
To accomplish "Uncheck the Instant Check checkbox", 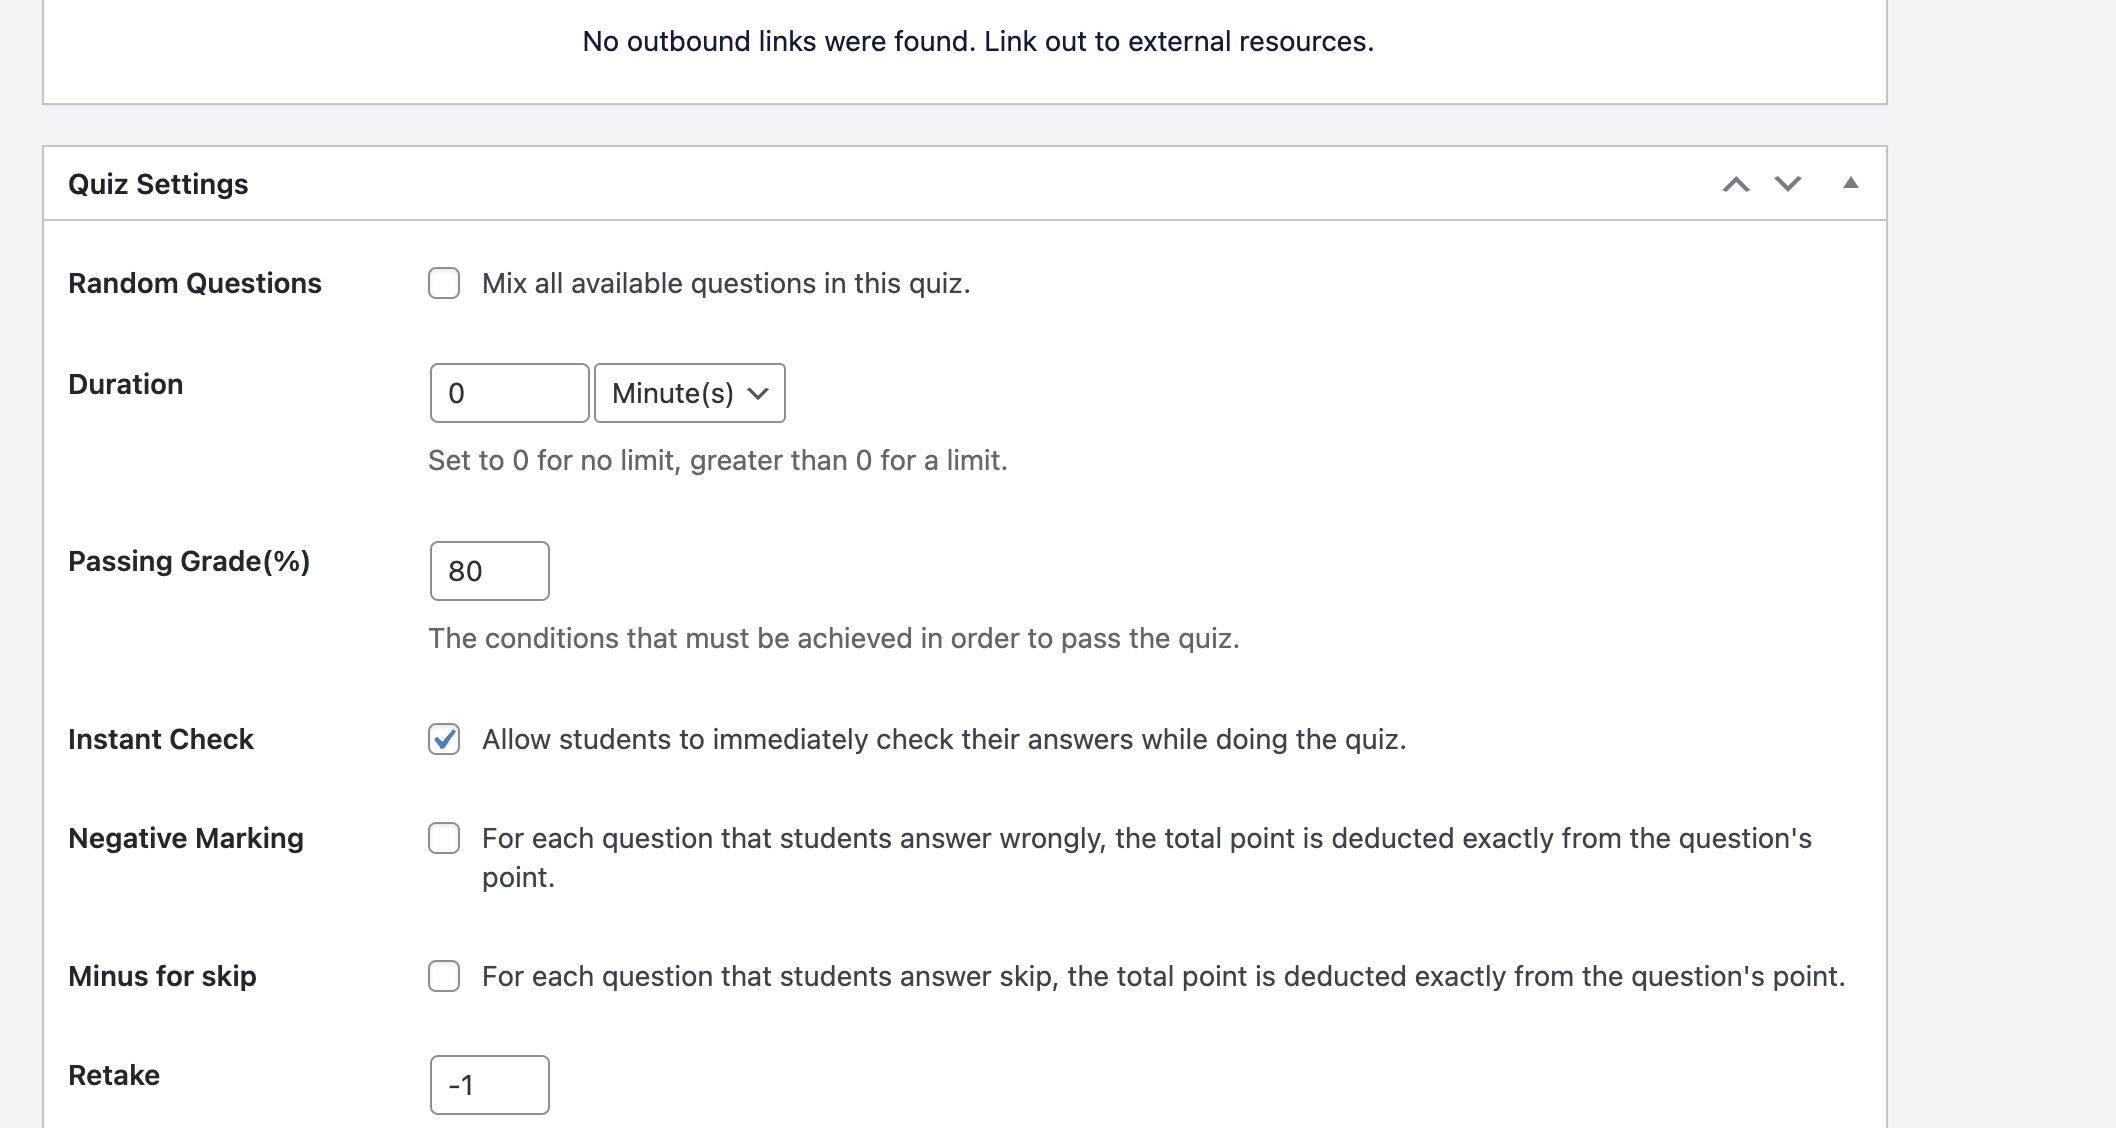I will point(444,739).
